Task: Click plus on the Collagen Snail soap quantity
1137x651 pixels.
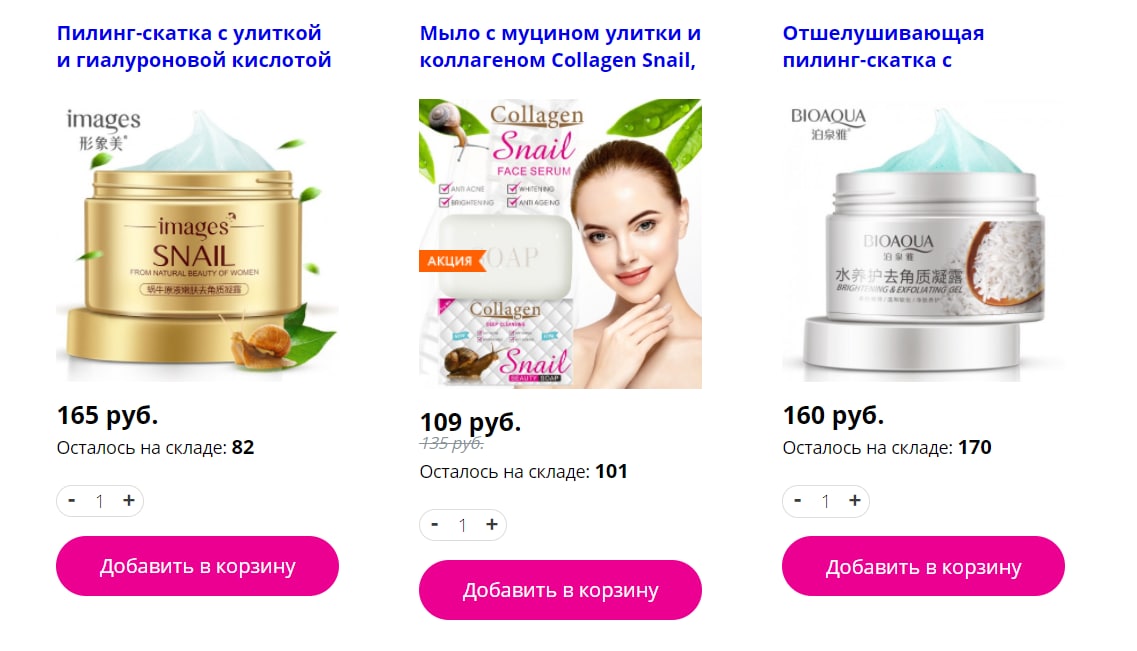Action: [x=492, y=524]
